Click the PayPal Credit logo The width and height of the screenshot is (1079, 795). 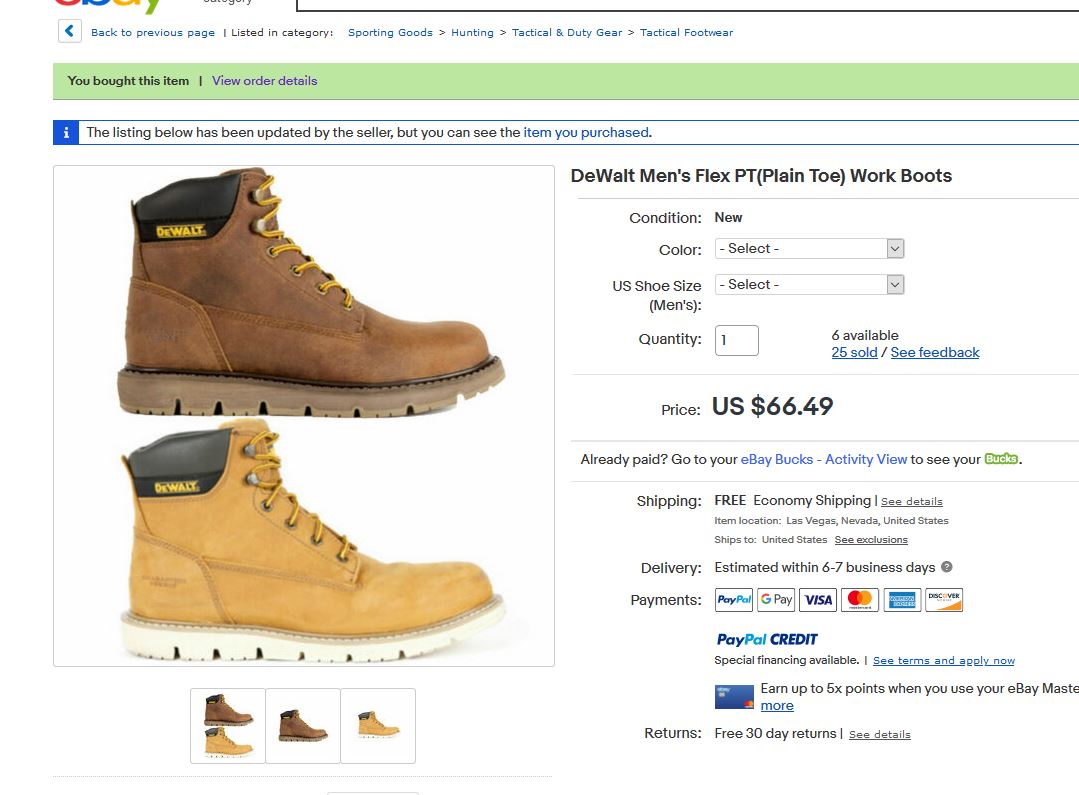767,639
